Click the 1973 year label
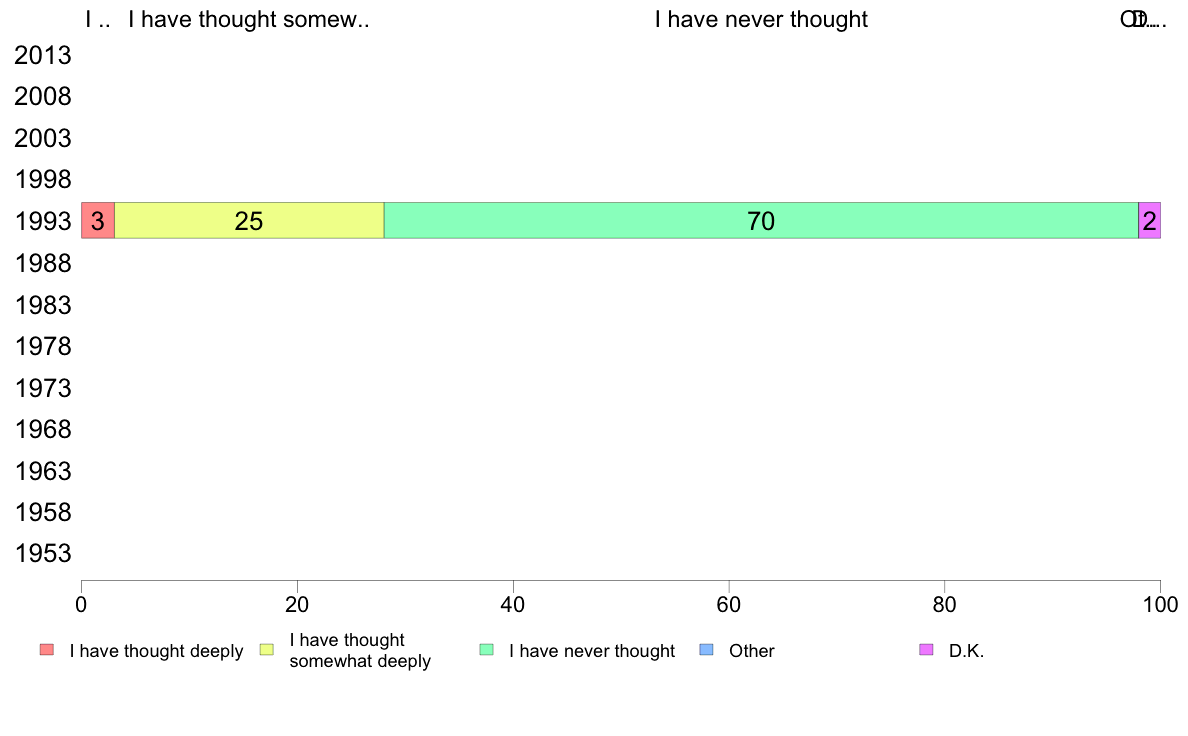 tap(43, 388)
